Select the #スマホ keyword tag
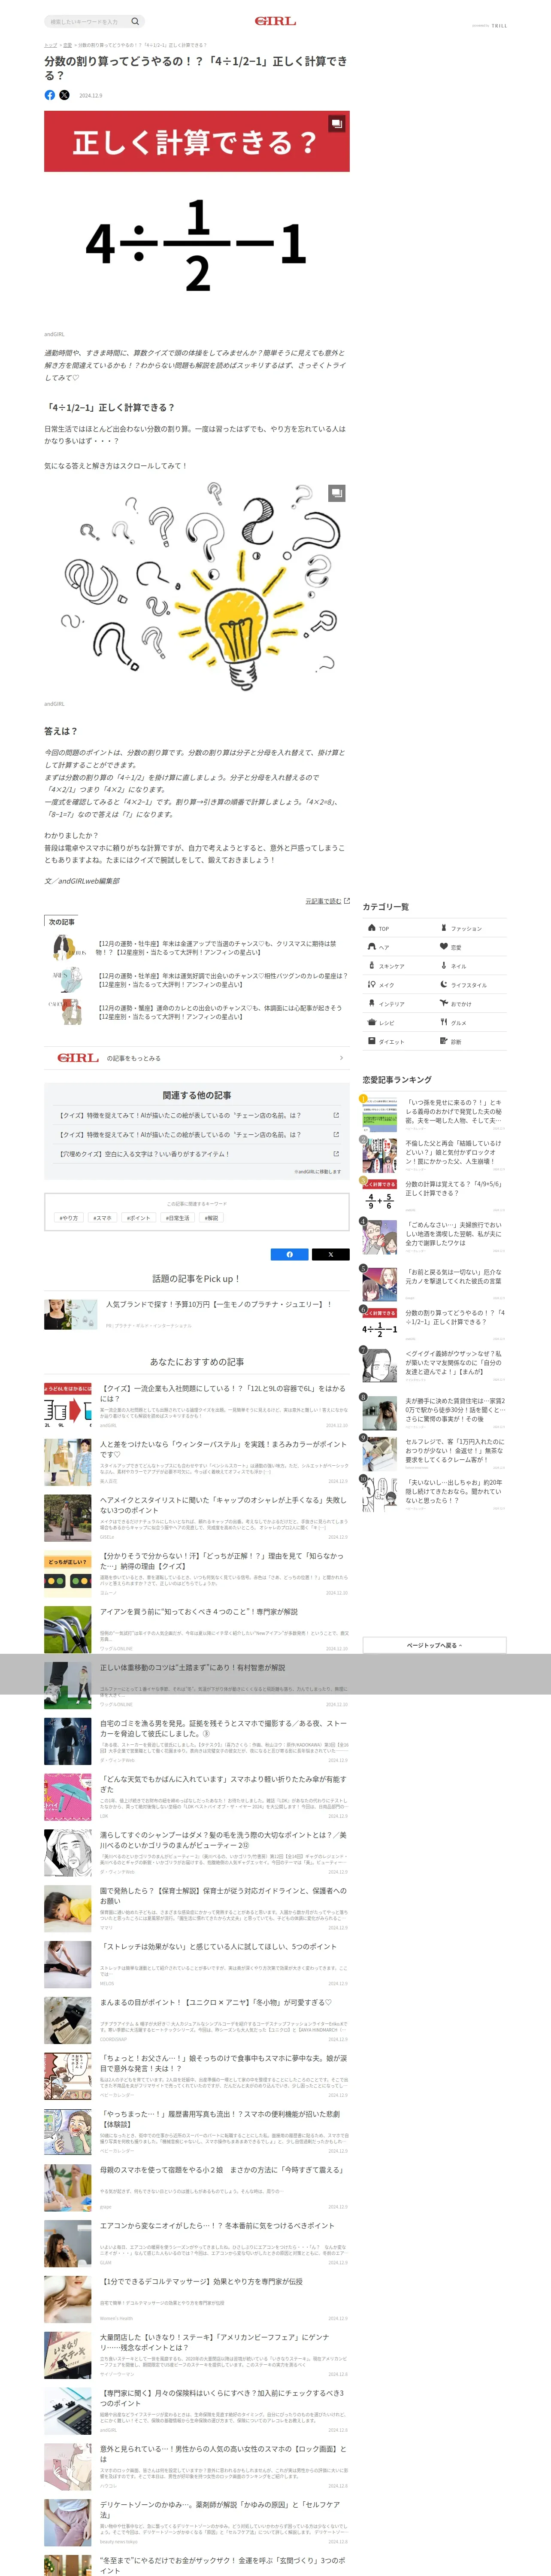 pos(102,1218)
